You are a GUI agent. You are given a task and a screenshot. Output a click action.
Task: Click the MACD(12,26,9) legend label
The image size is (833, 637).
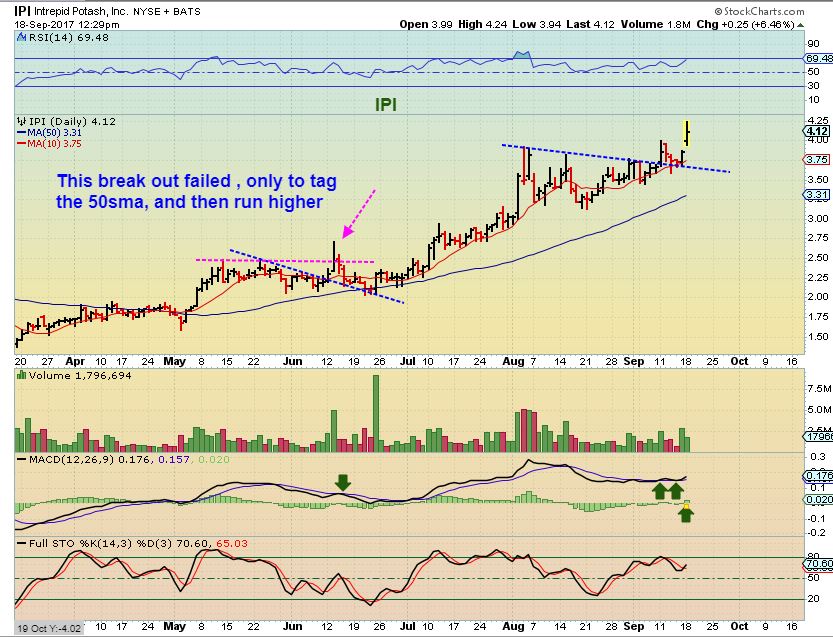pyautogui.click(x=72, y=460)
